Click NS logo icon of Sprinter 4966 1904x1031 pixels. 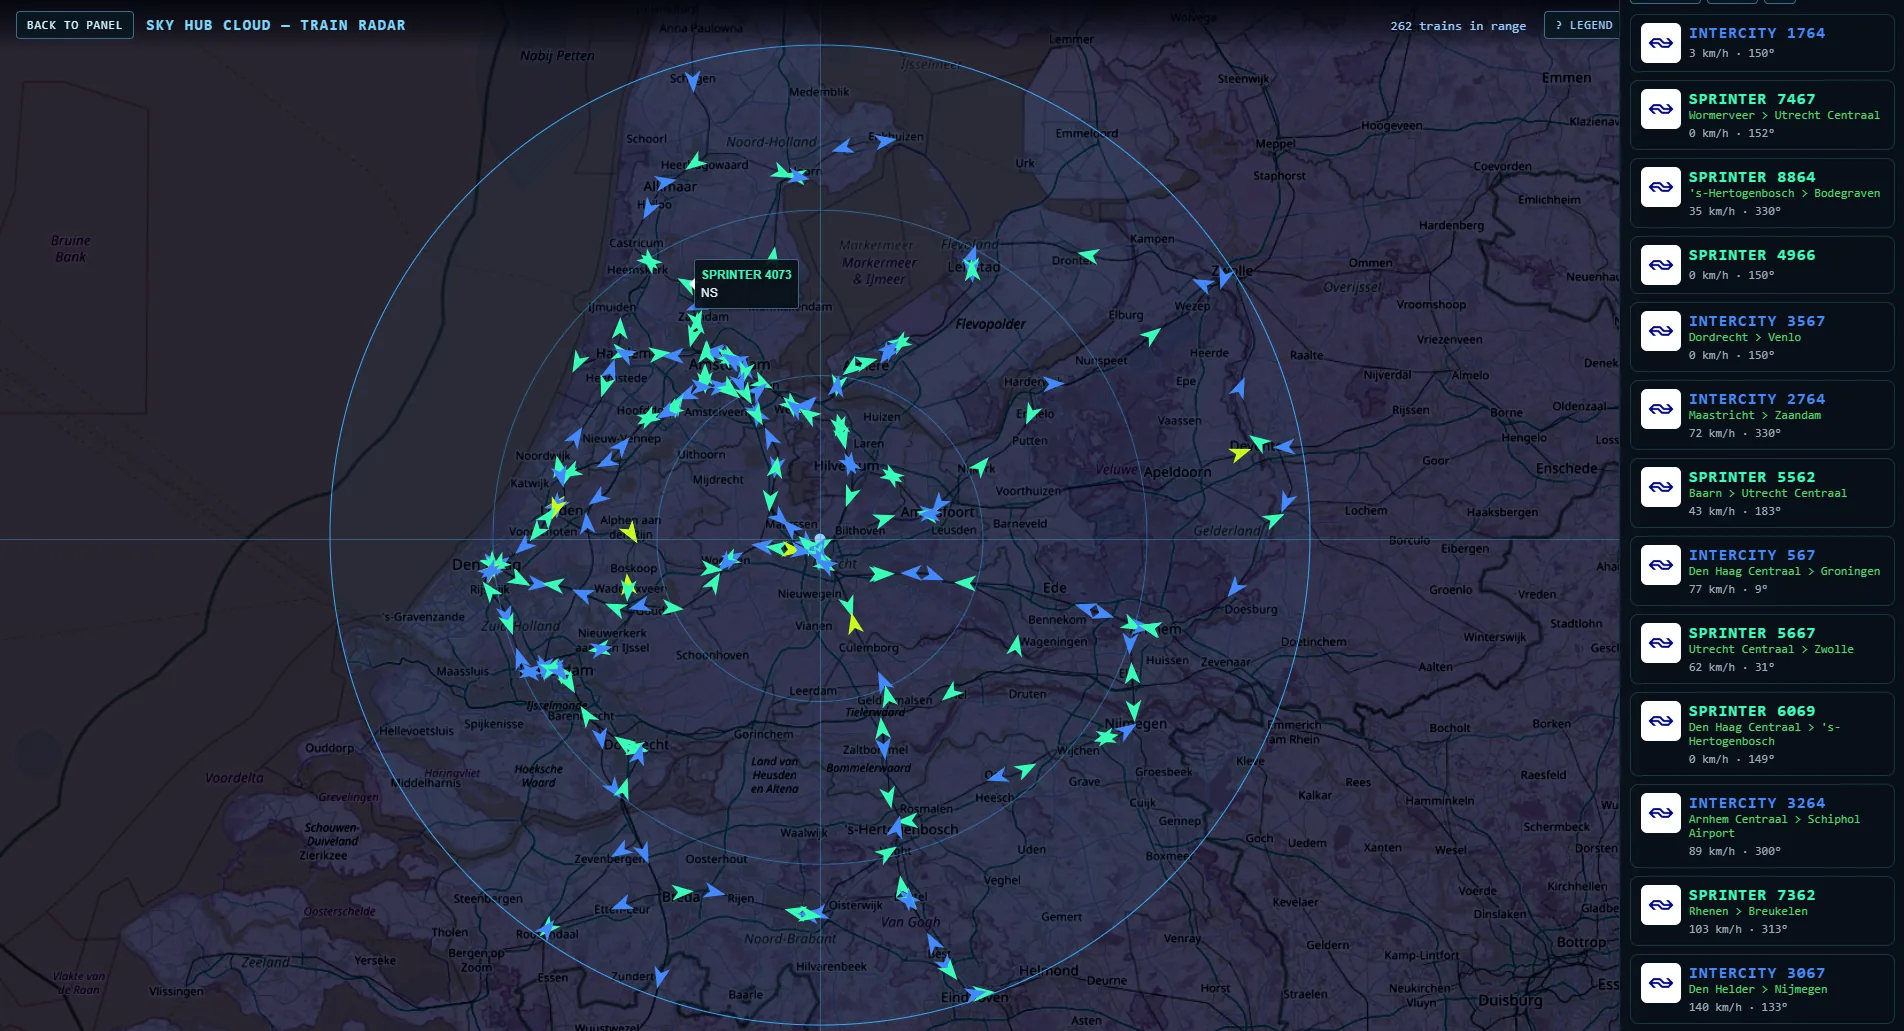[x=1661, y=265]
